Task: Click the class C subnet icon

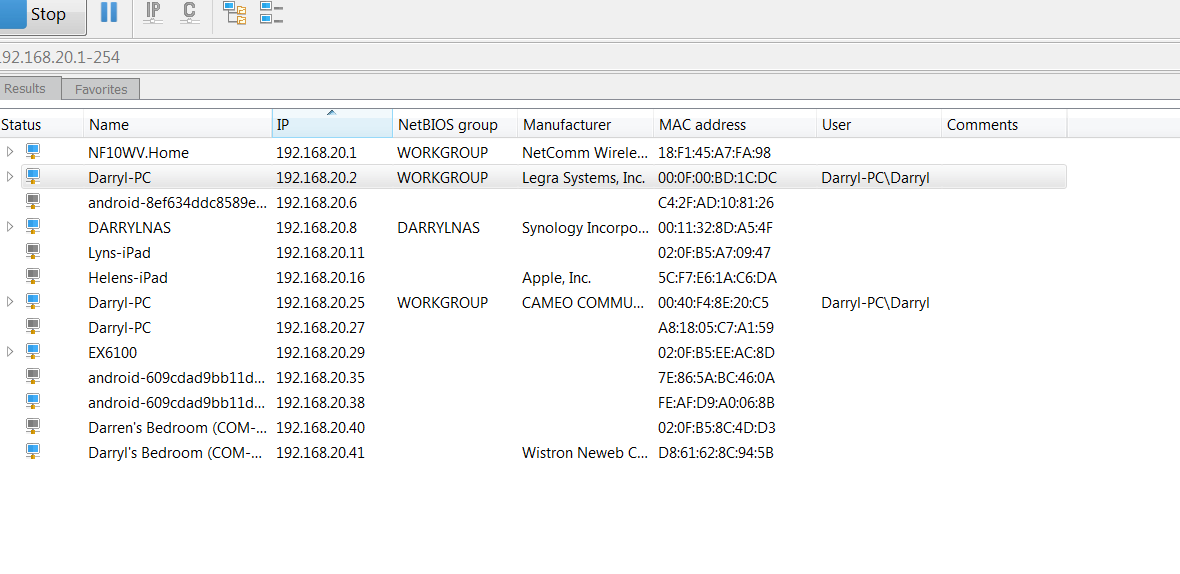Action: [189, 13]
